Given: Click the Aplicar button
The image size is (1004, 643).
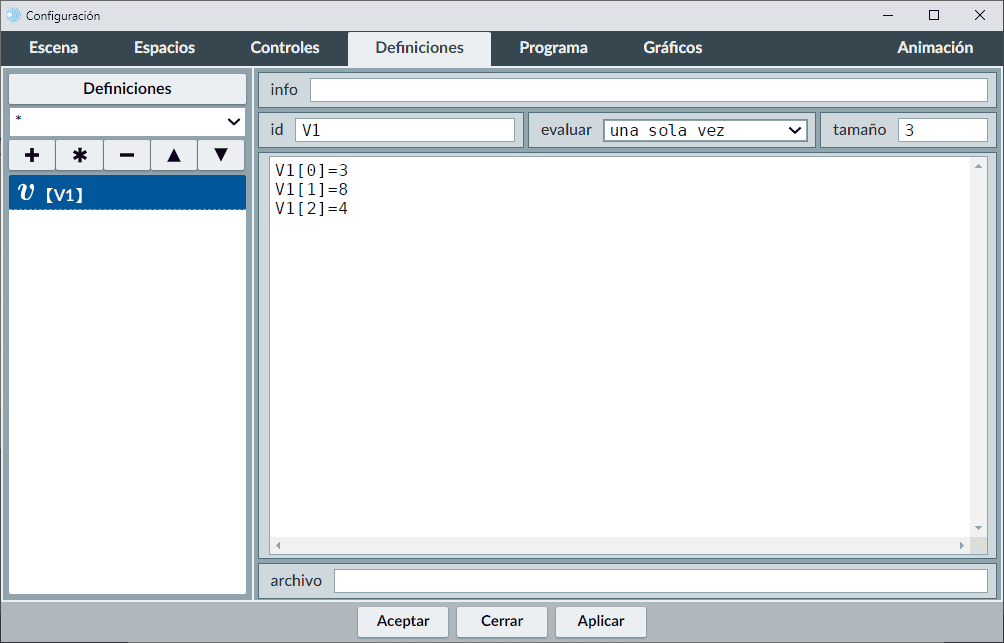Looking at the screenshot, I should (x=601, y=621).
